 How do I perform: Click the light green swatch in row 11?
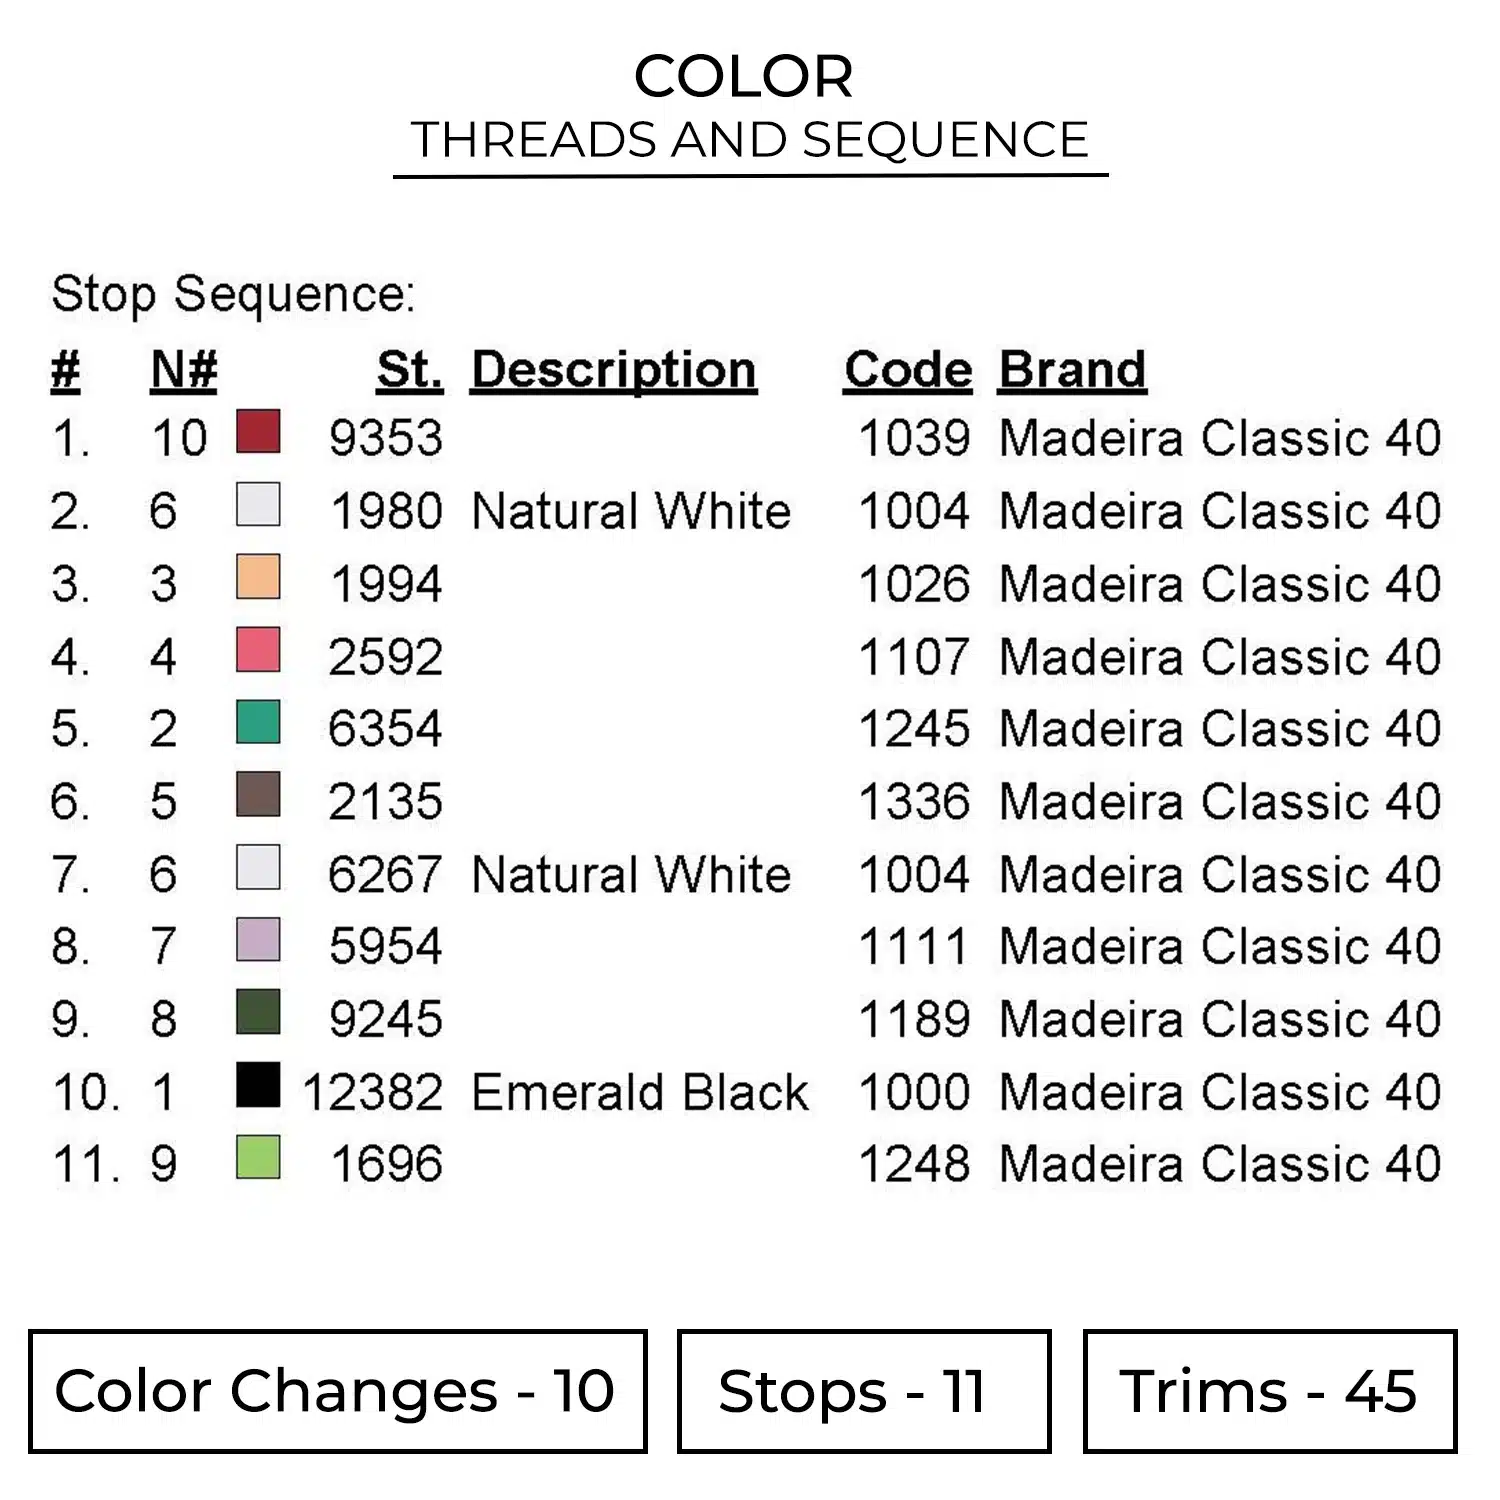click(258, 1158)
